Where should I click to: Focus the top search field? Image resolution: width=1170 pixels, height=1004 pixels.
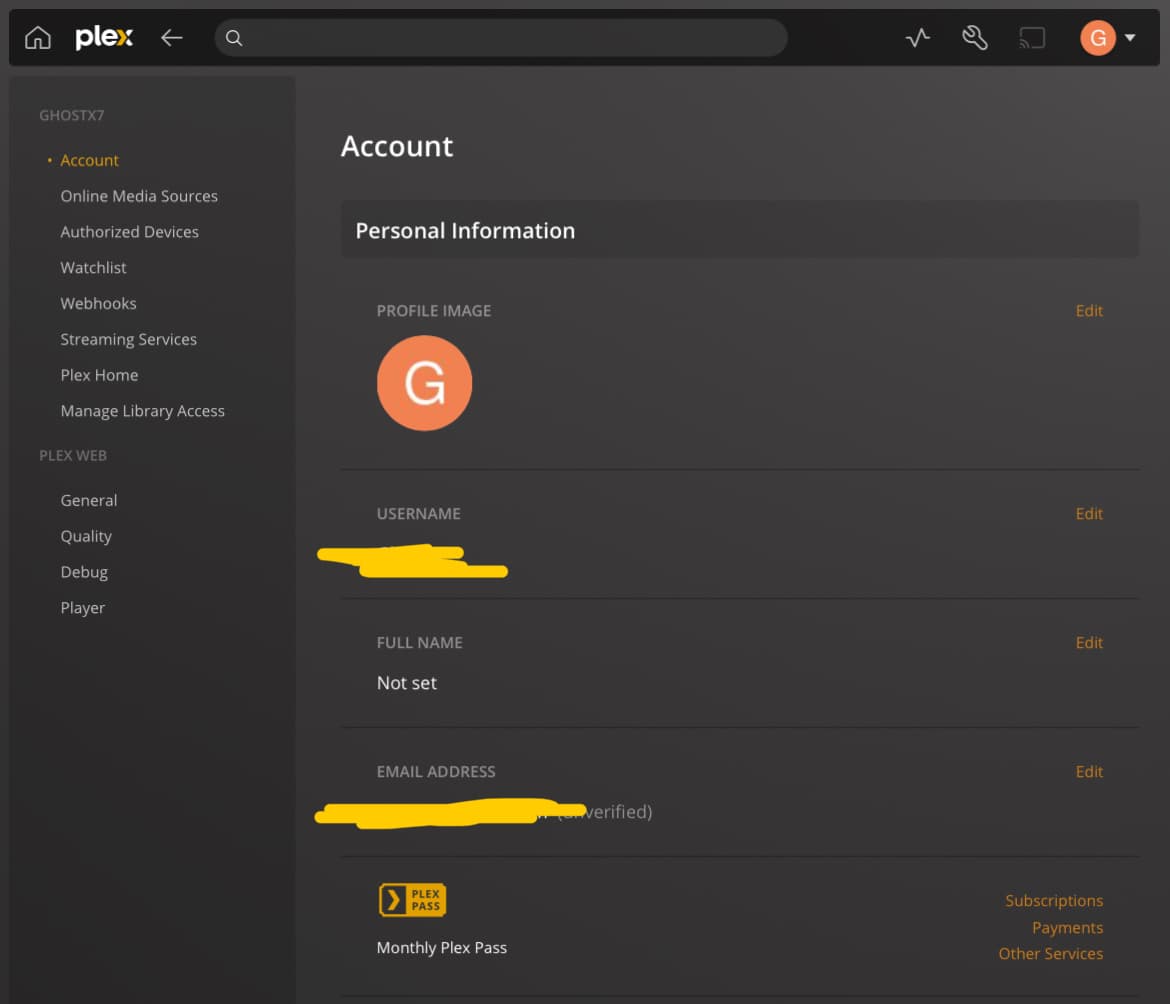(501, 38)
